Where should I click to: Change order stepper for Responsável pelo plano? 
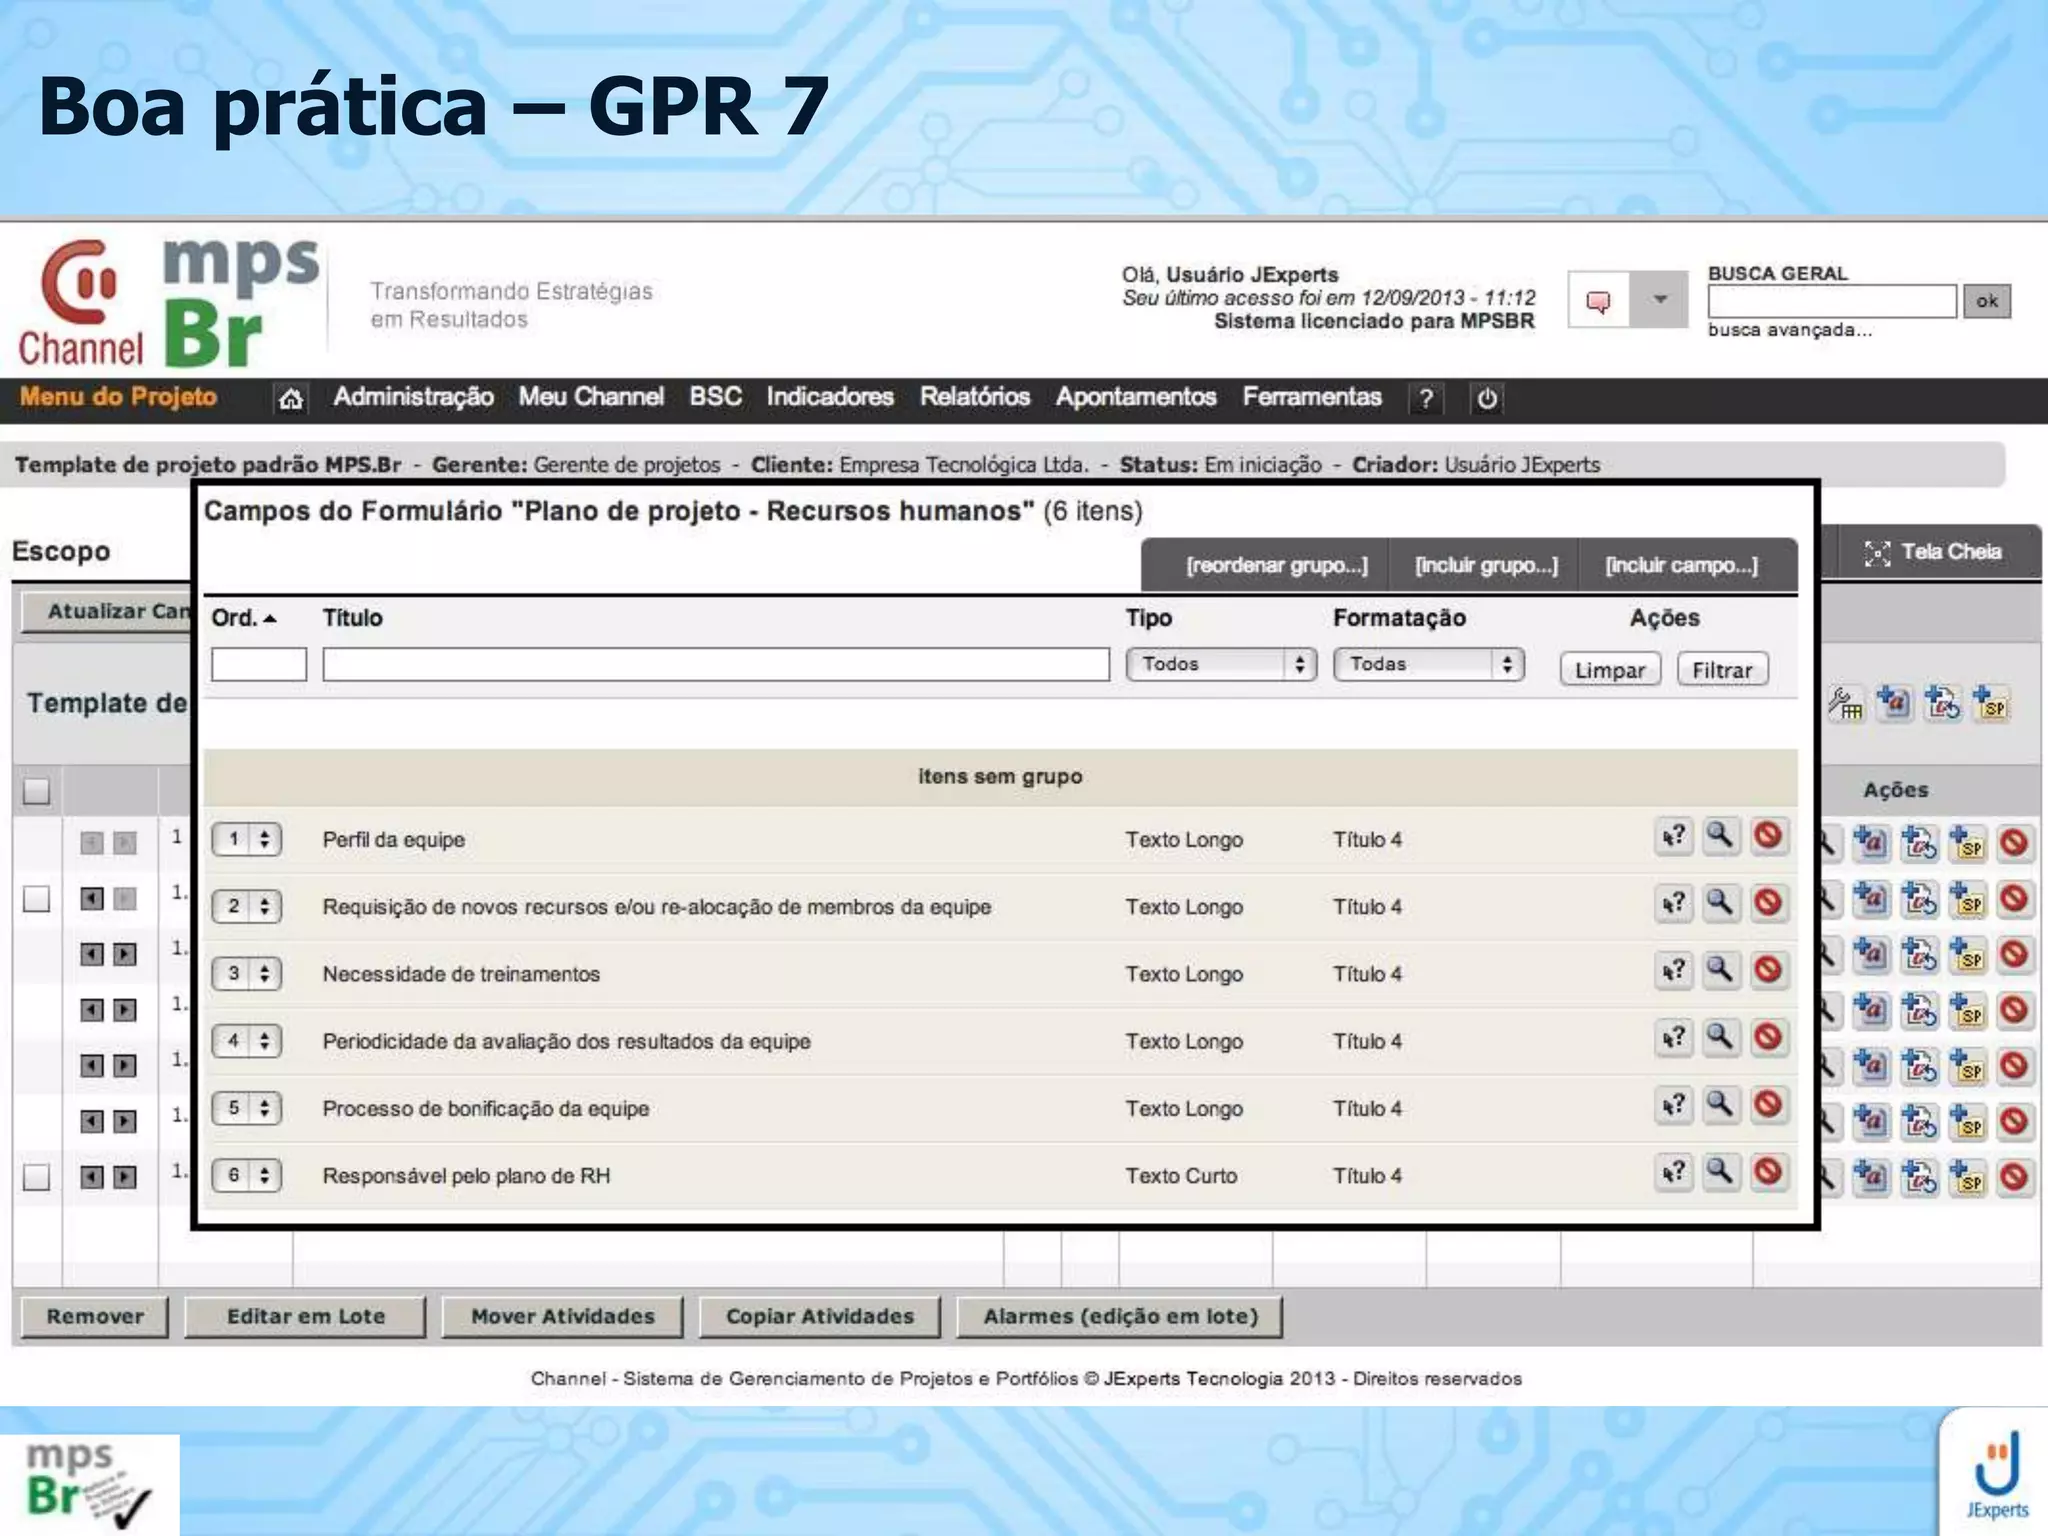[246, 1175]
